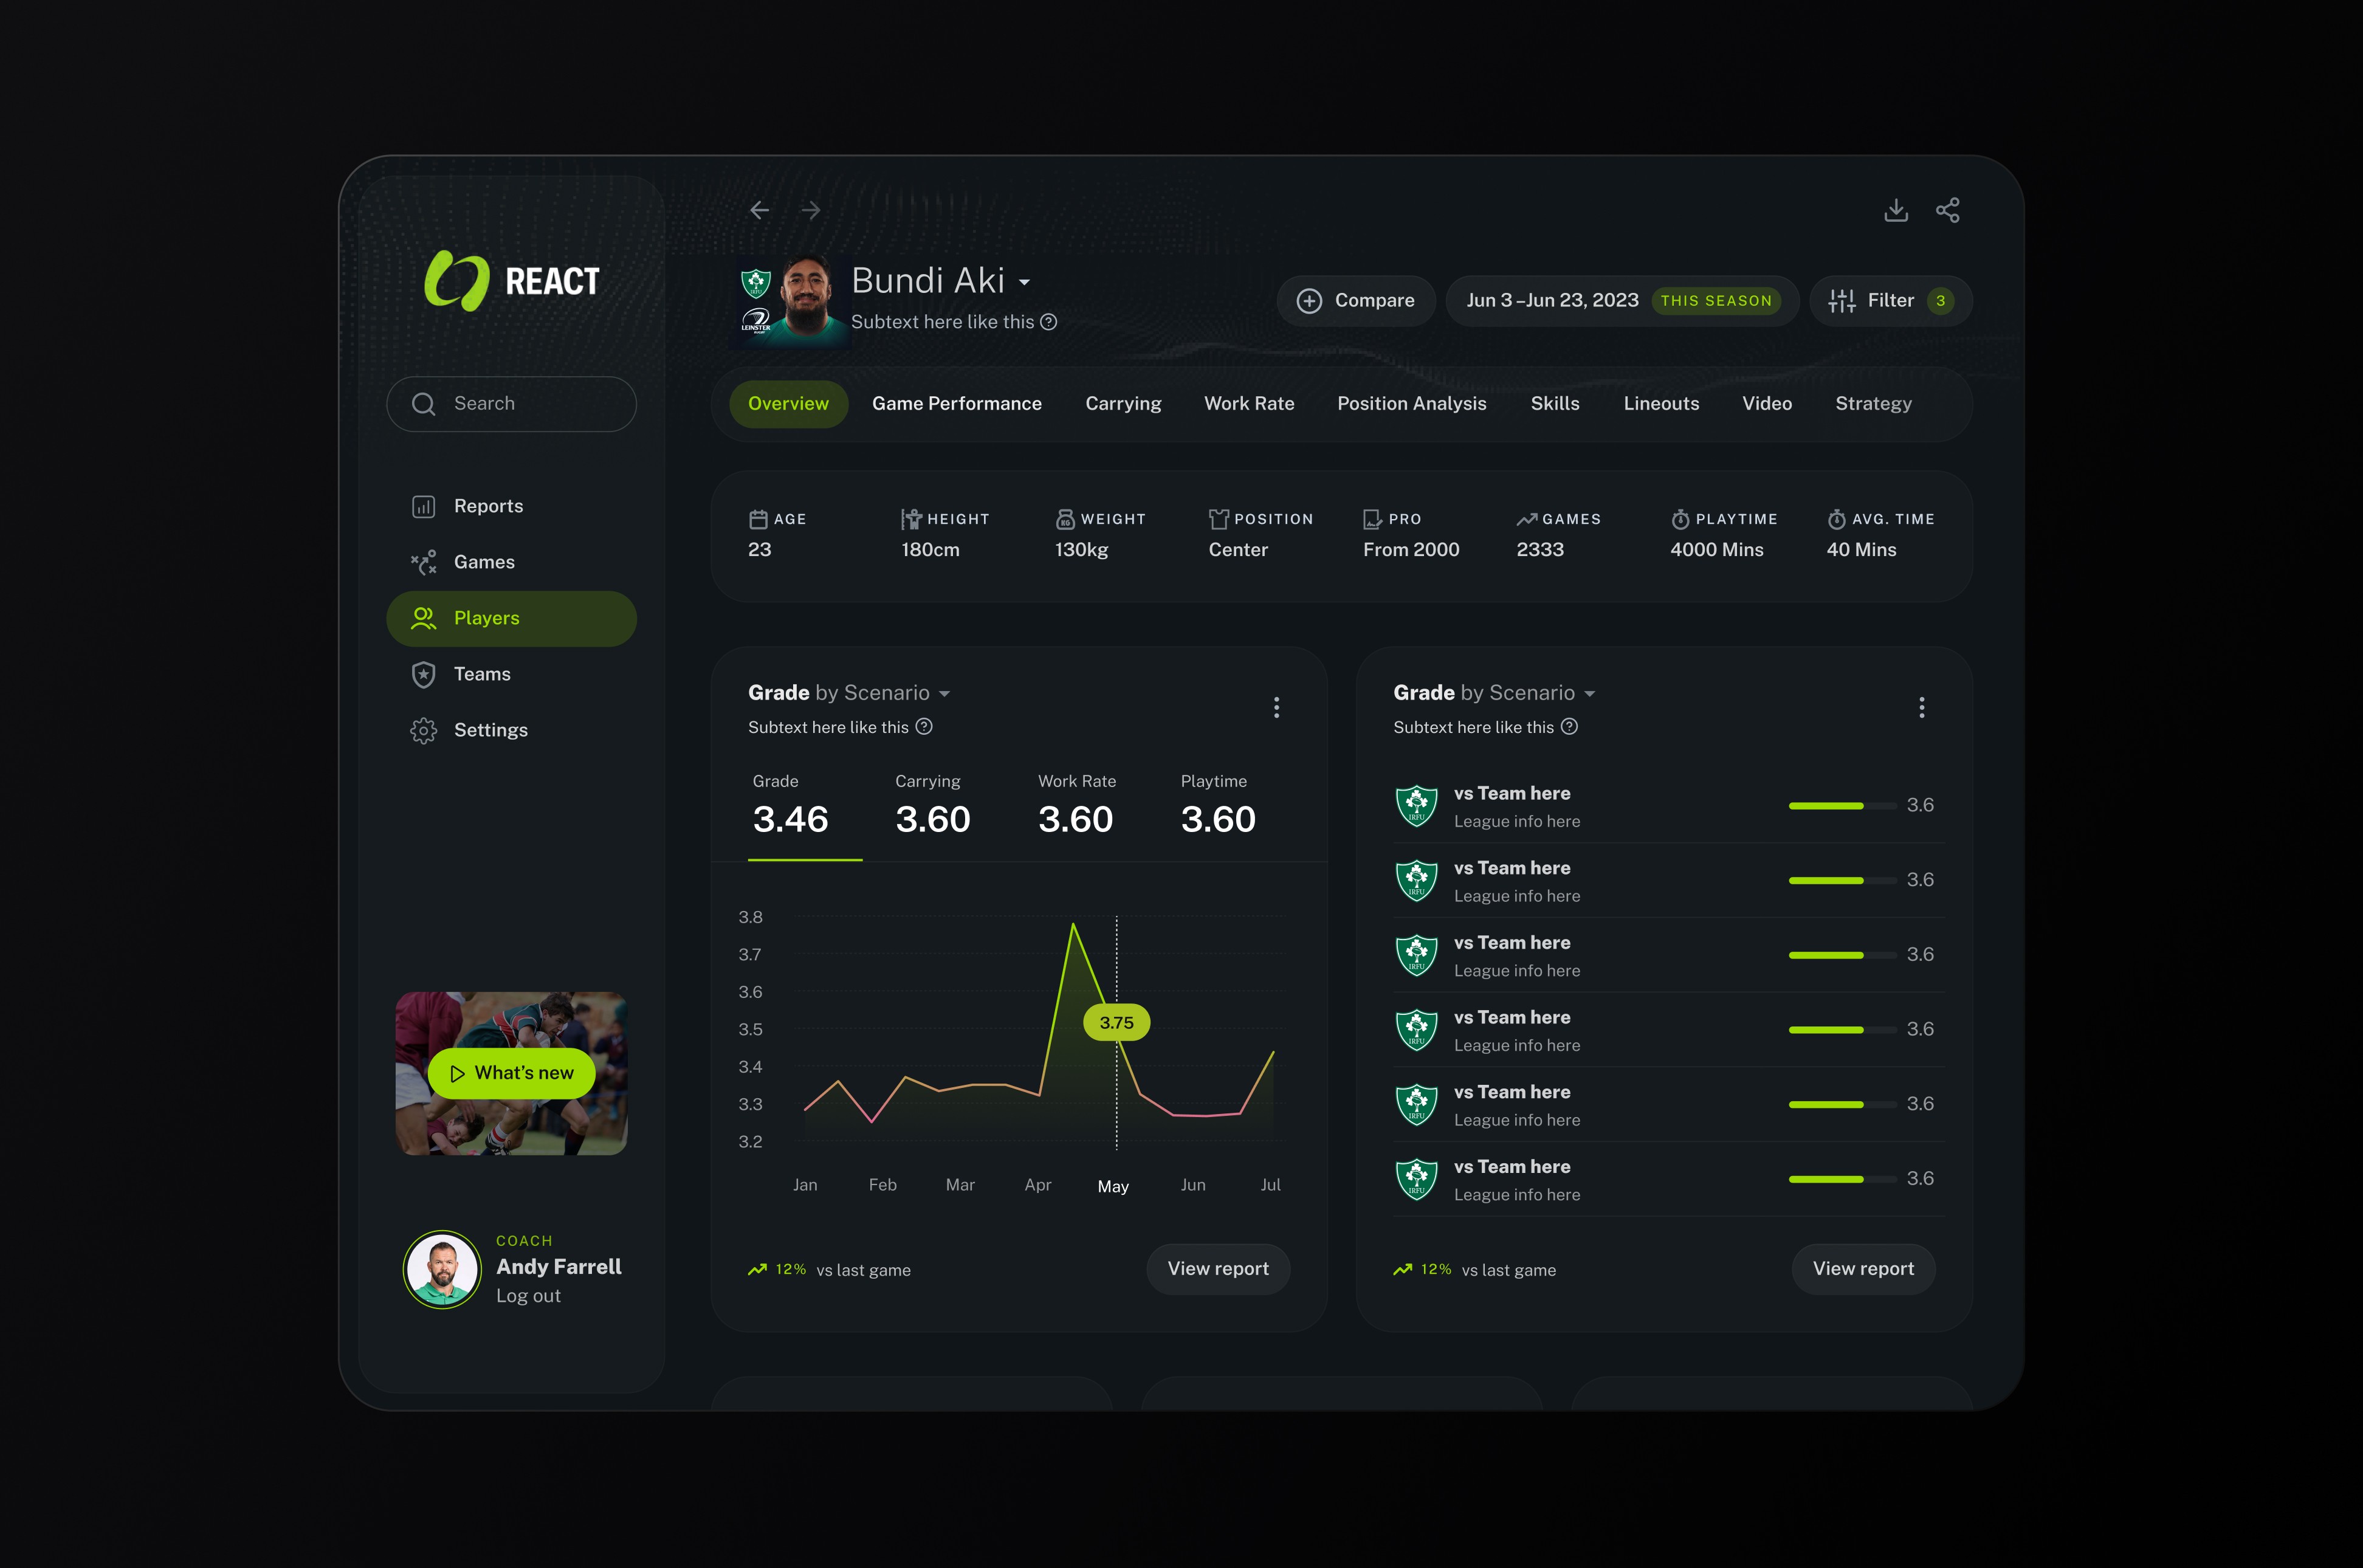Viewport: 2363px width, 1568px height.
Task: Expand the left Grade by Scenario dropdown
Action: (x=944, y=694)
